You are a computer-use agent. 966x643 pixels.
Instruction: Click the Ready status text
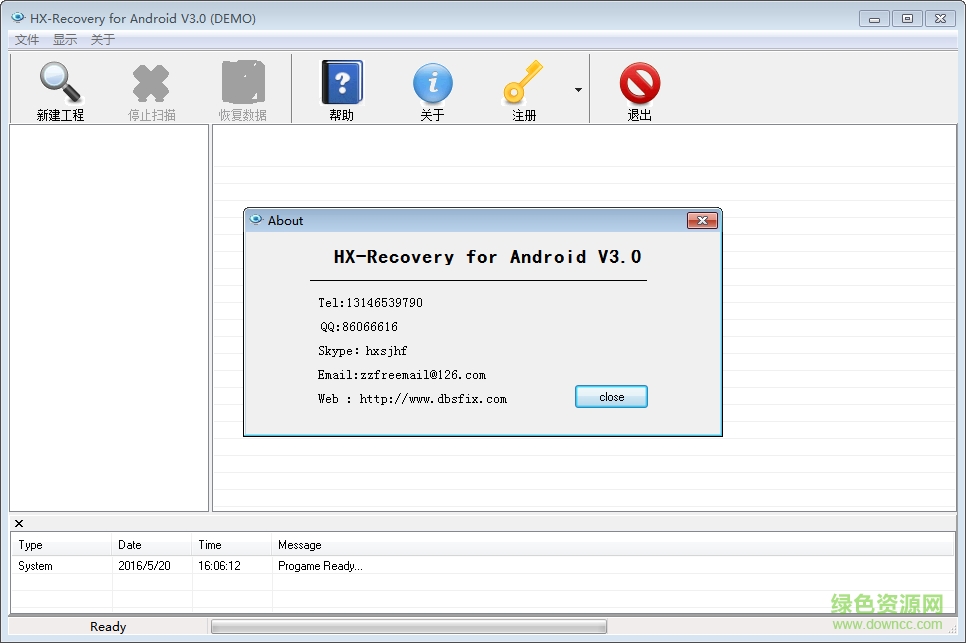pyautogui.click(x=108, y=627)
